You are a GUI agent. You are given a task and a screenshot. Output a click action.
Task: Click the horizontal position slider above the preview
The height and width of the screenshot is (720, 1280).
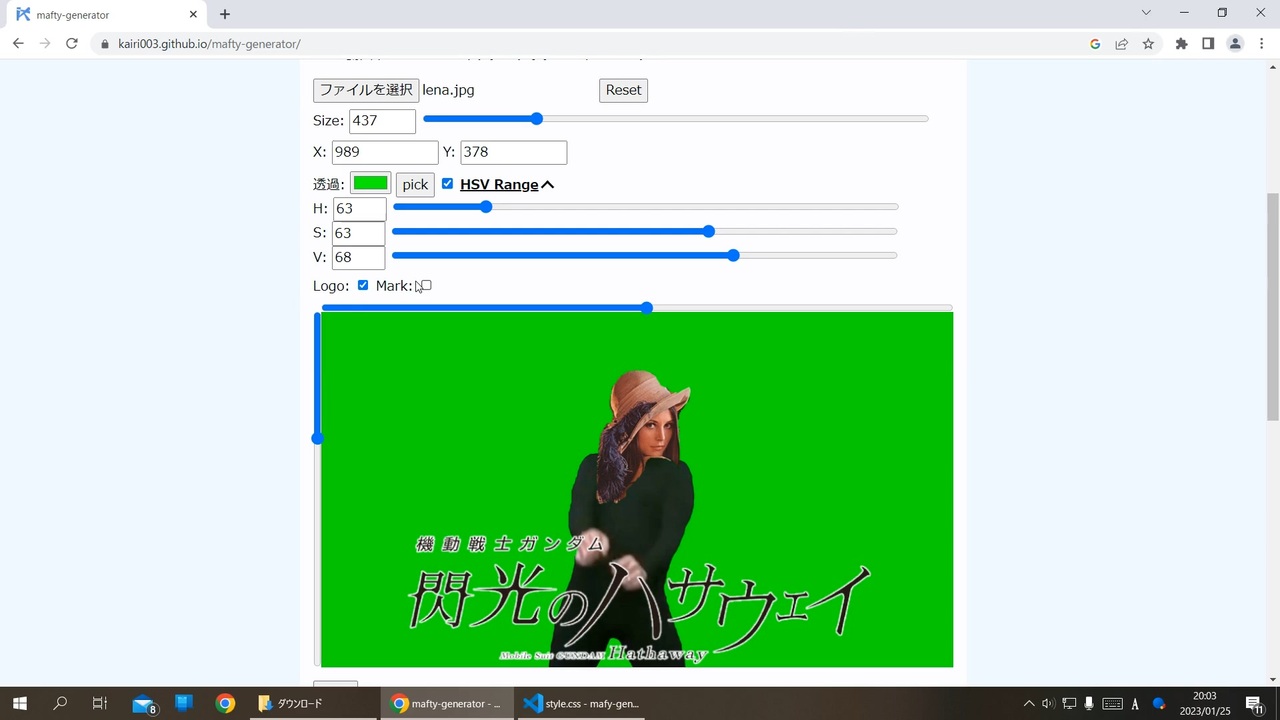coord(637,307)
